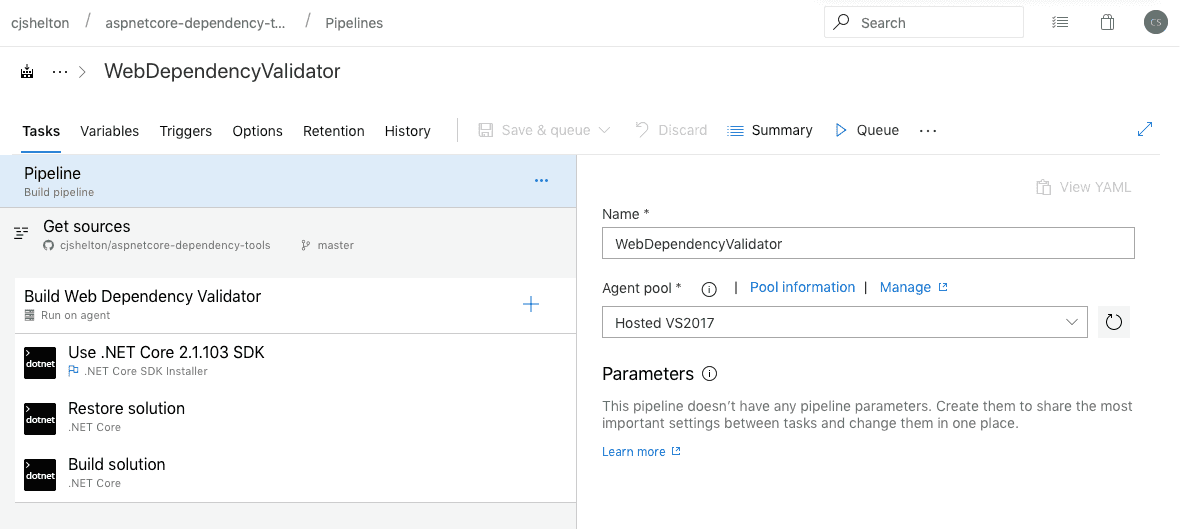
Task: Click the Save & queue disk icon
Action: 486,130
